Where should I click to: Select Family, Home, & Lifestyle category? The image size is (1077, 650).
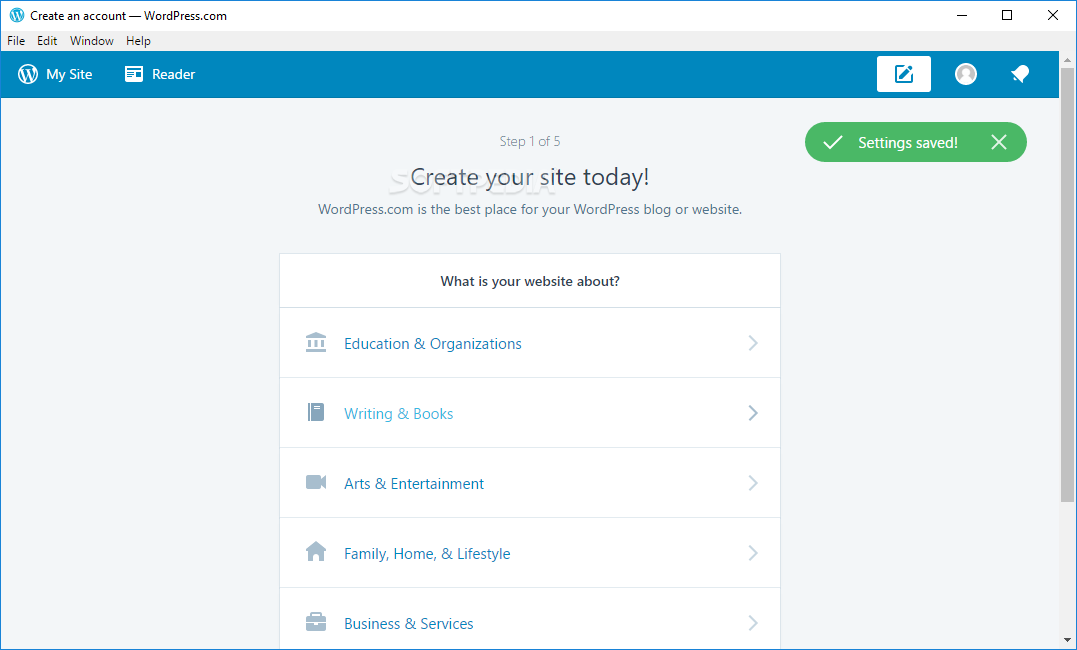pos(530,553)
